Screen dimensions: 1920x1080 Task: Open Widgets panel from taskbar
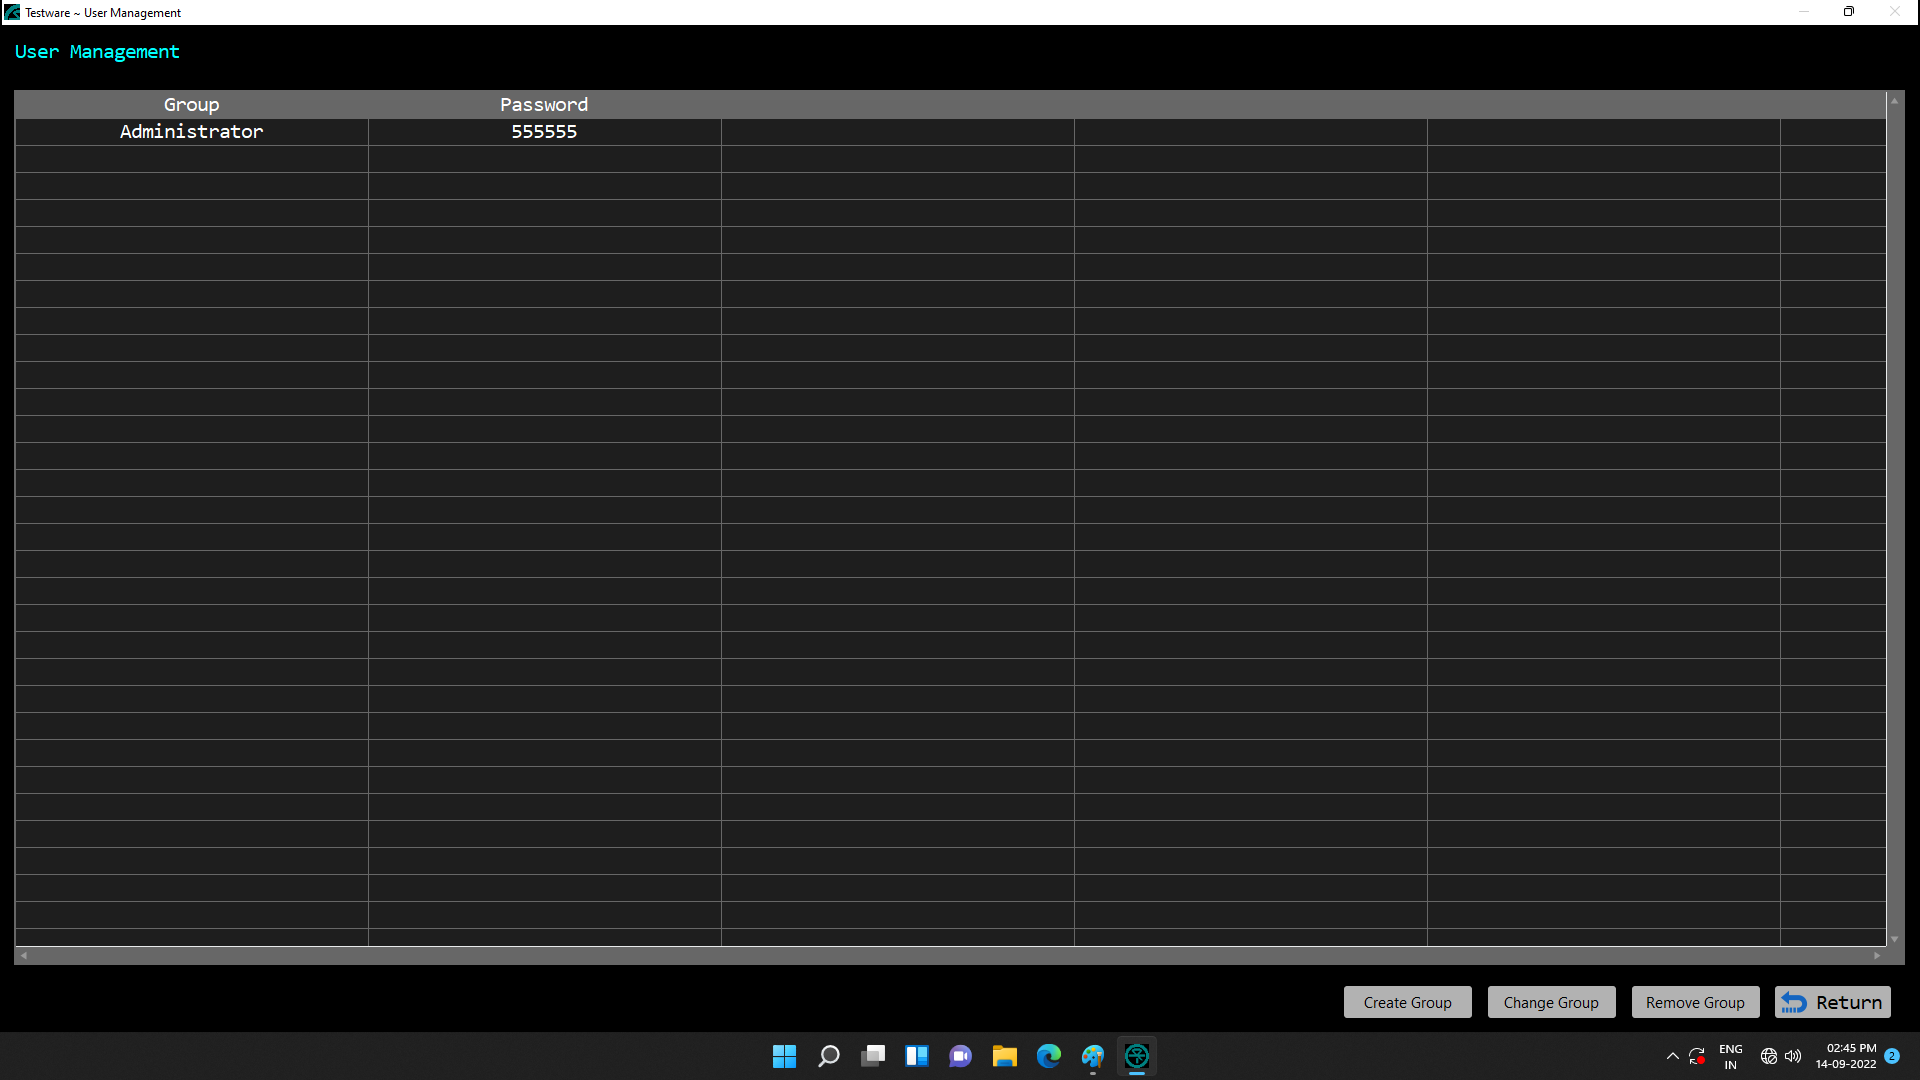pyautogui.click(x=917, y=1056)
